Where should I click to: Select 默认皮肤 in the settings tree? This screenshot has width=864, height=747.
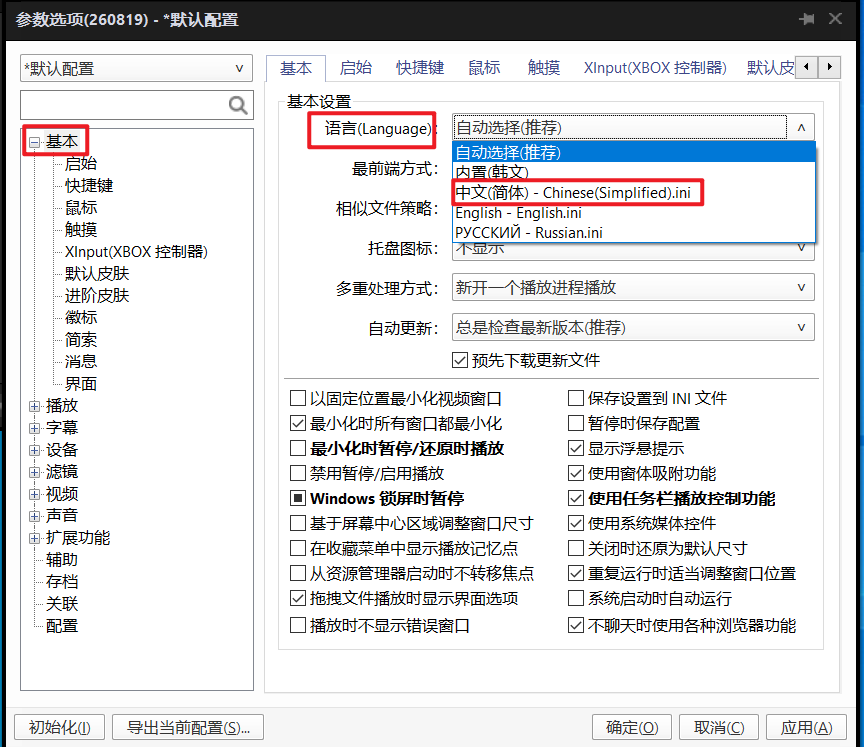point(96,274)
